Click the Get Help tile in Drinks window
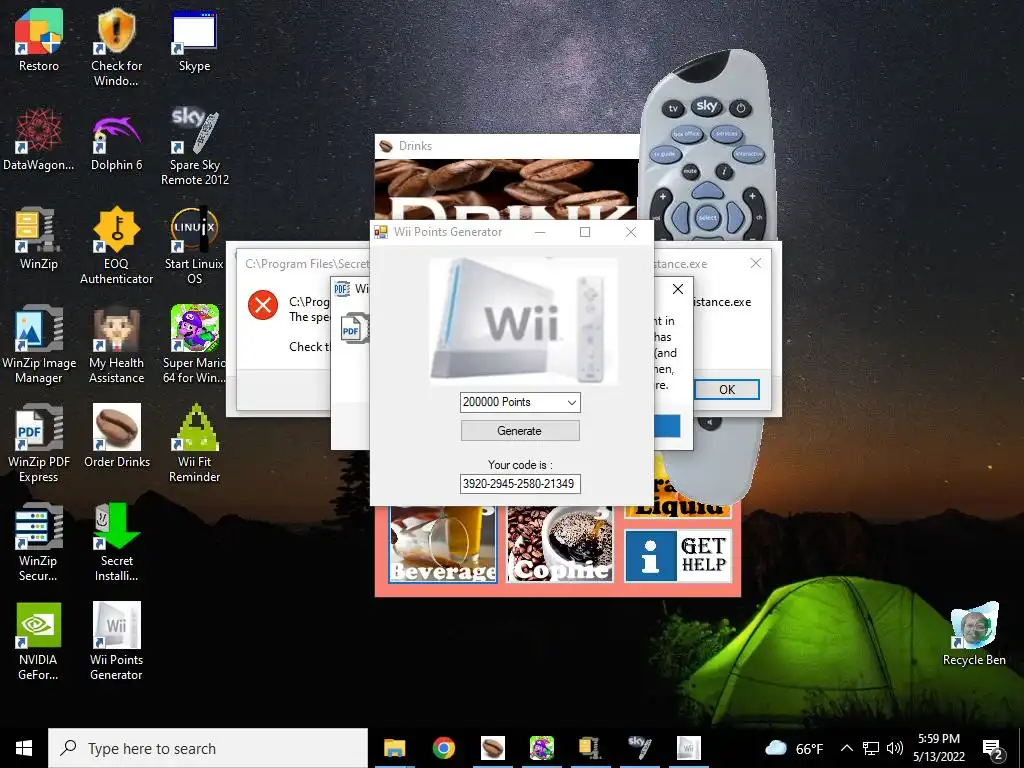Viewport: 1024px width, 768px height. (678, 556)
